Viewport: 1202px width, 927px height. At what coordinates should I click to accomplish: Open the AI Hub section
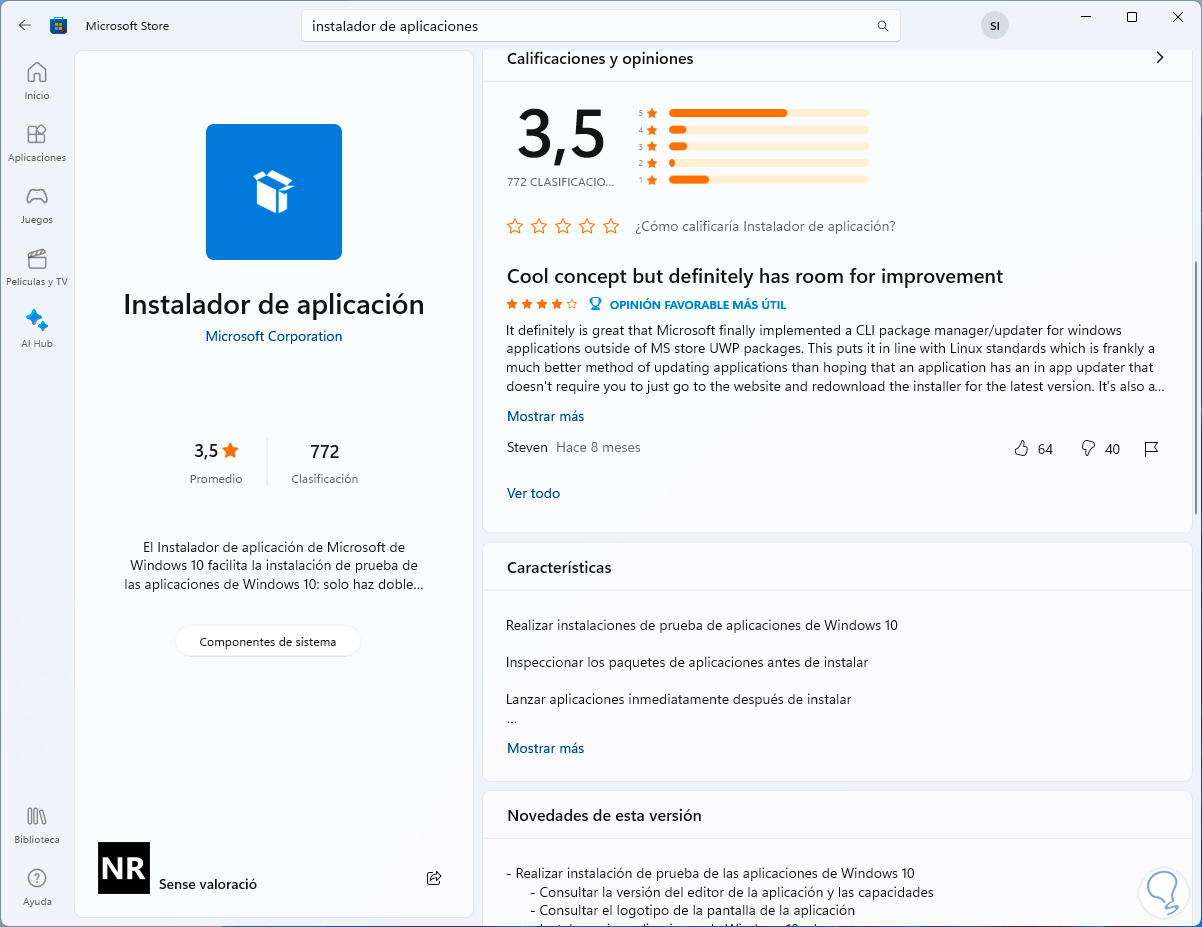pos(37,329)
